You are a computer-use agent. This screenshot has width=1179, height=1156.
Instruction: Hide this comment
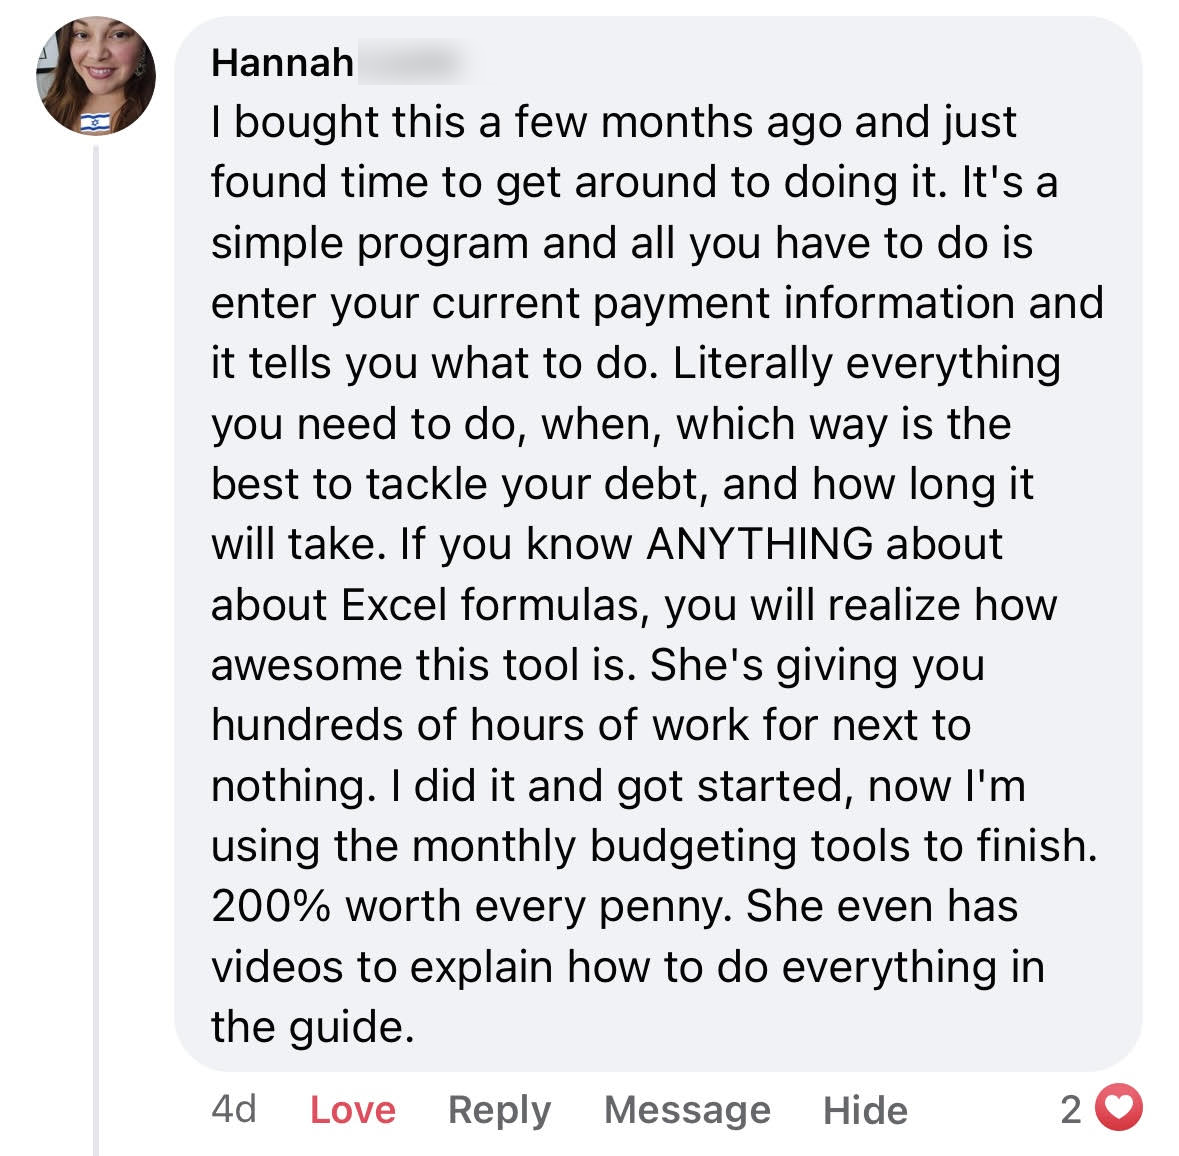click(x=865, y=1111)
